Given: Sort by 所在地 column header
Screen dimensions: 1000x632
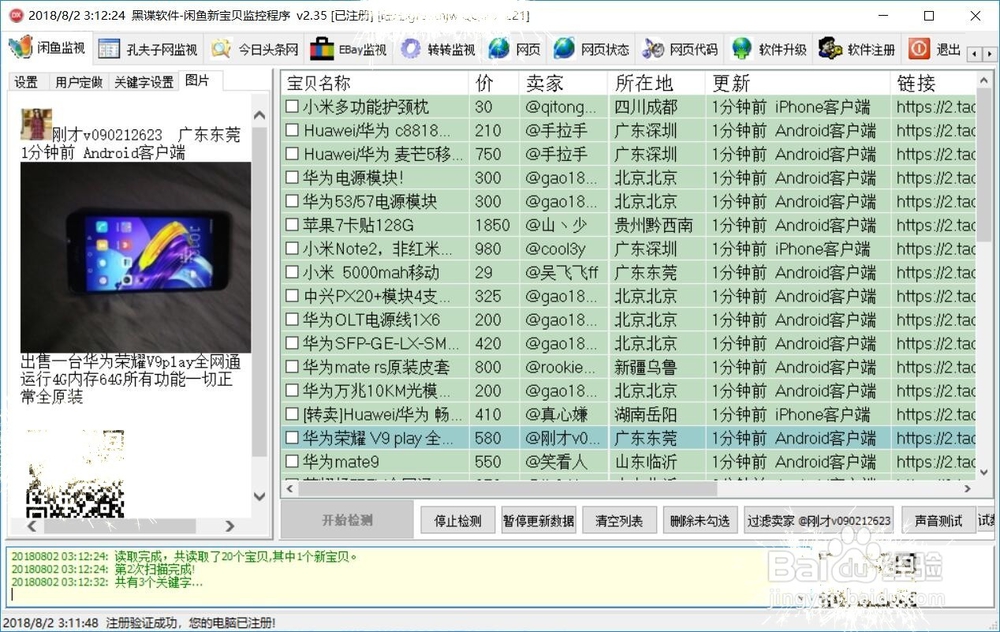Looking at the screenshot, I should [x=657, y=83].
